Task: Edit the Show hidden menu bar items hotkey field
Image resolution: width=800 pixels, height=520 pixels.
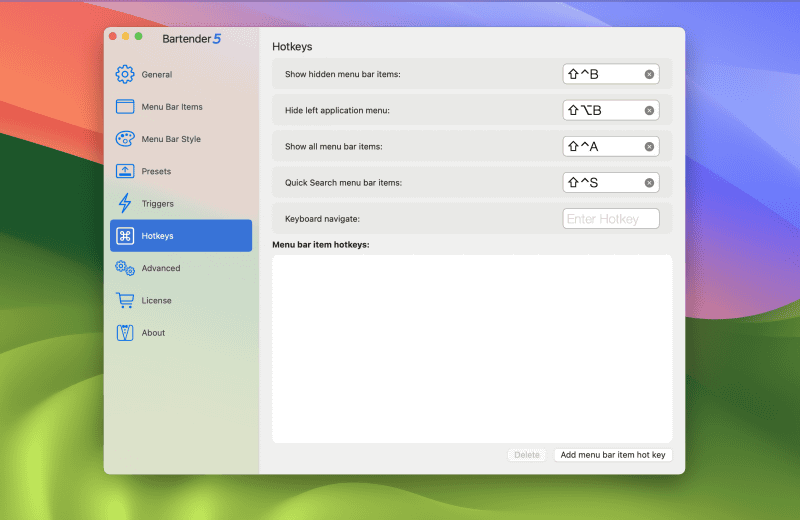Action: pos(611,74)
